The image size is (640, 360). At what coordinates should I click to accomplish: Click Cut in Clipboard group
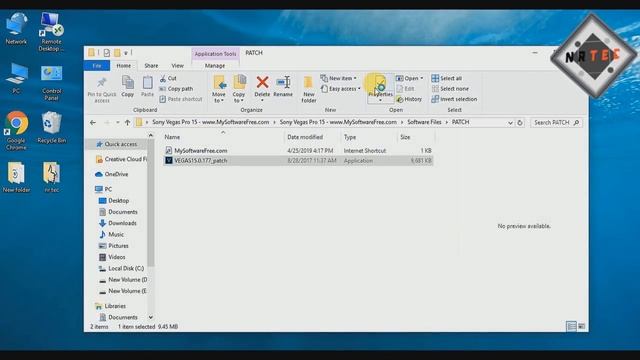pyautogui.click(x=168, y=78)
